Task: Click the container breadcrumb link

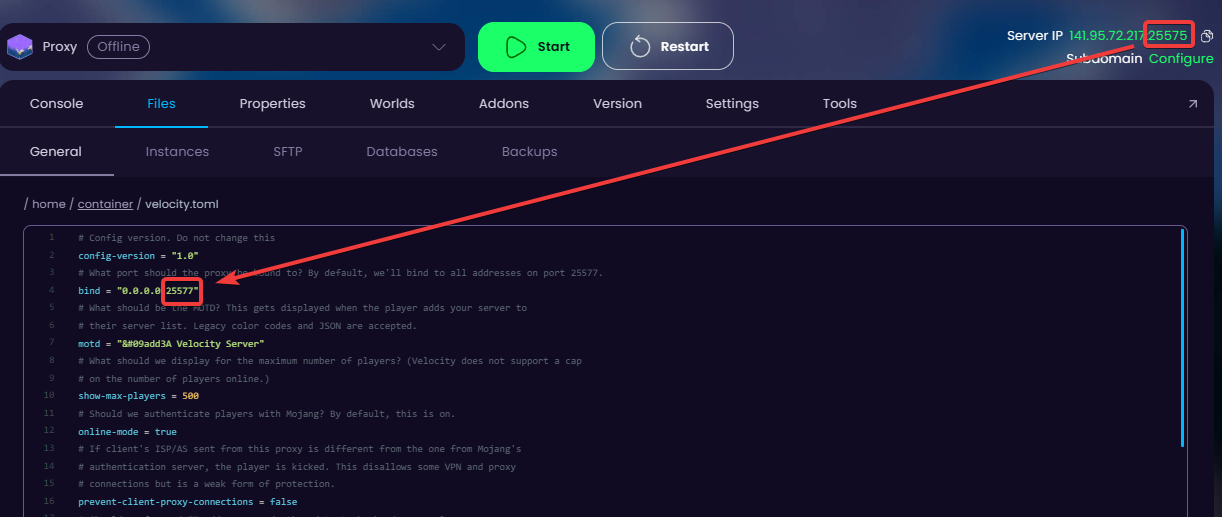Action: 105,204
